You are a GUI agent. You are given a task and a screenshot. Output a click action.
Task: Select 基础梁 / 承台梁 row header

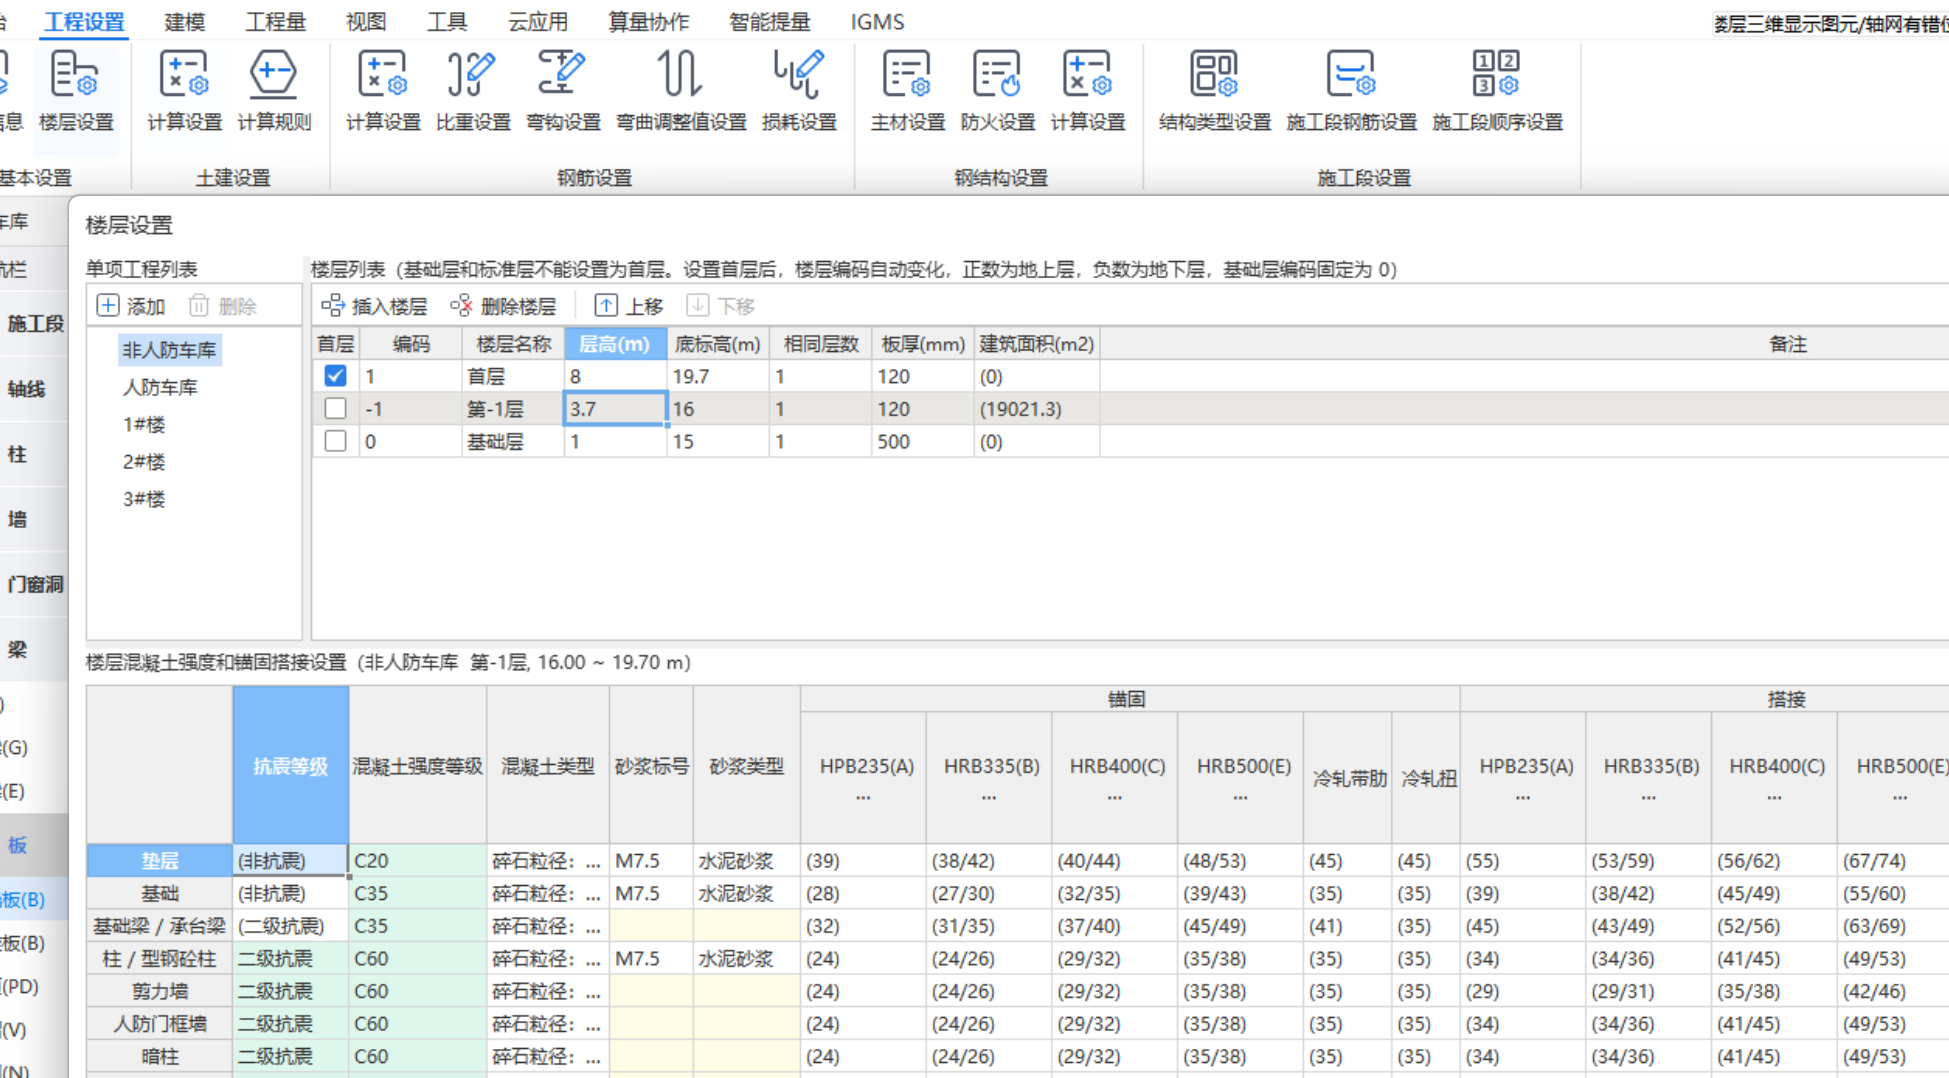click(x=159, y=926)
